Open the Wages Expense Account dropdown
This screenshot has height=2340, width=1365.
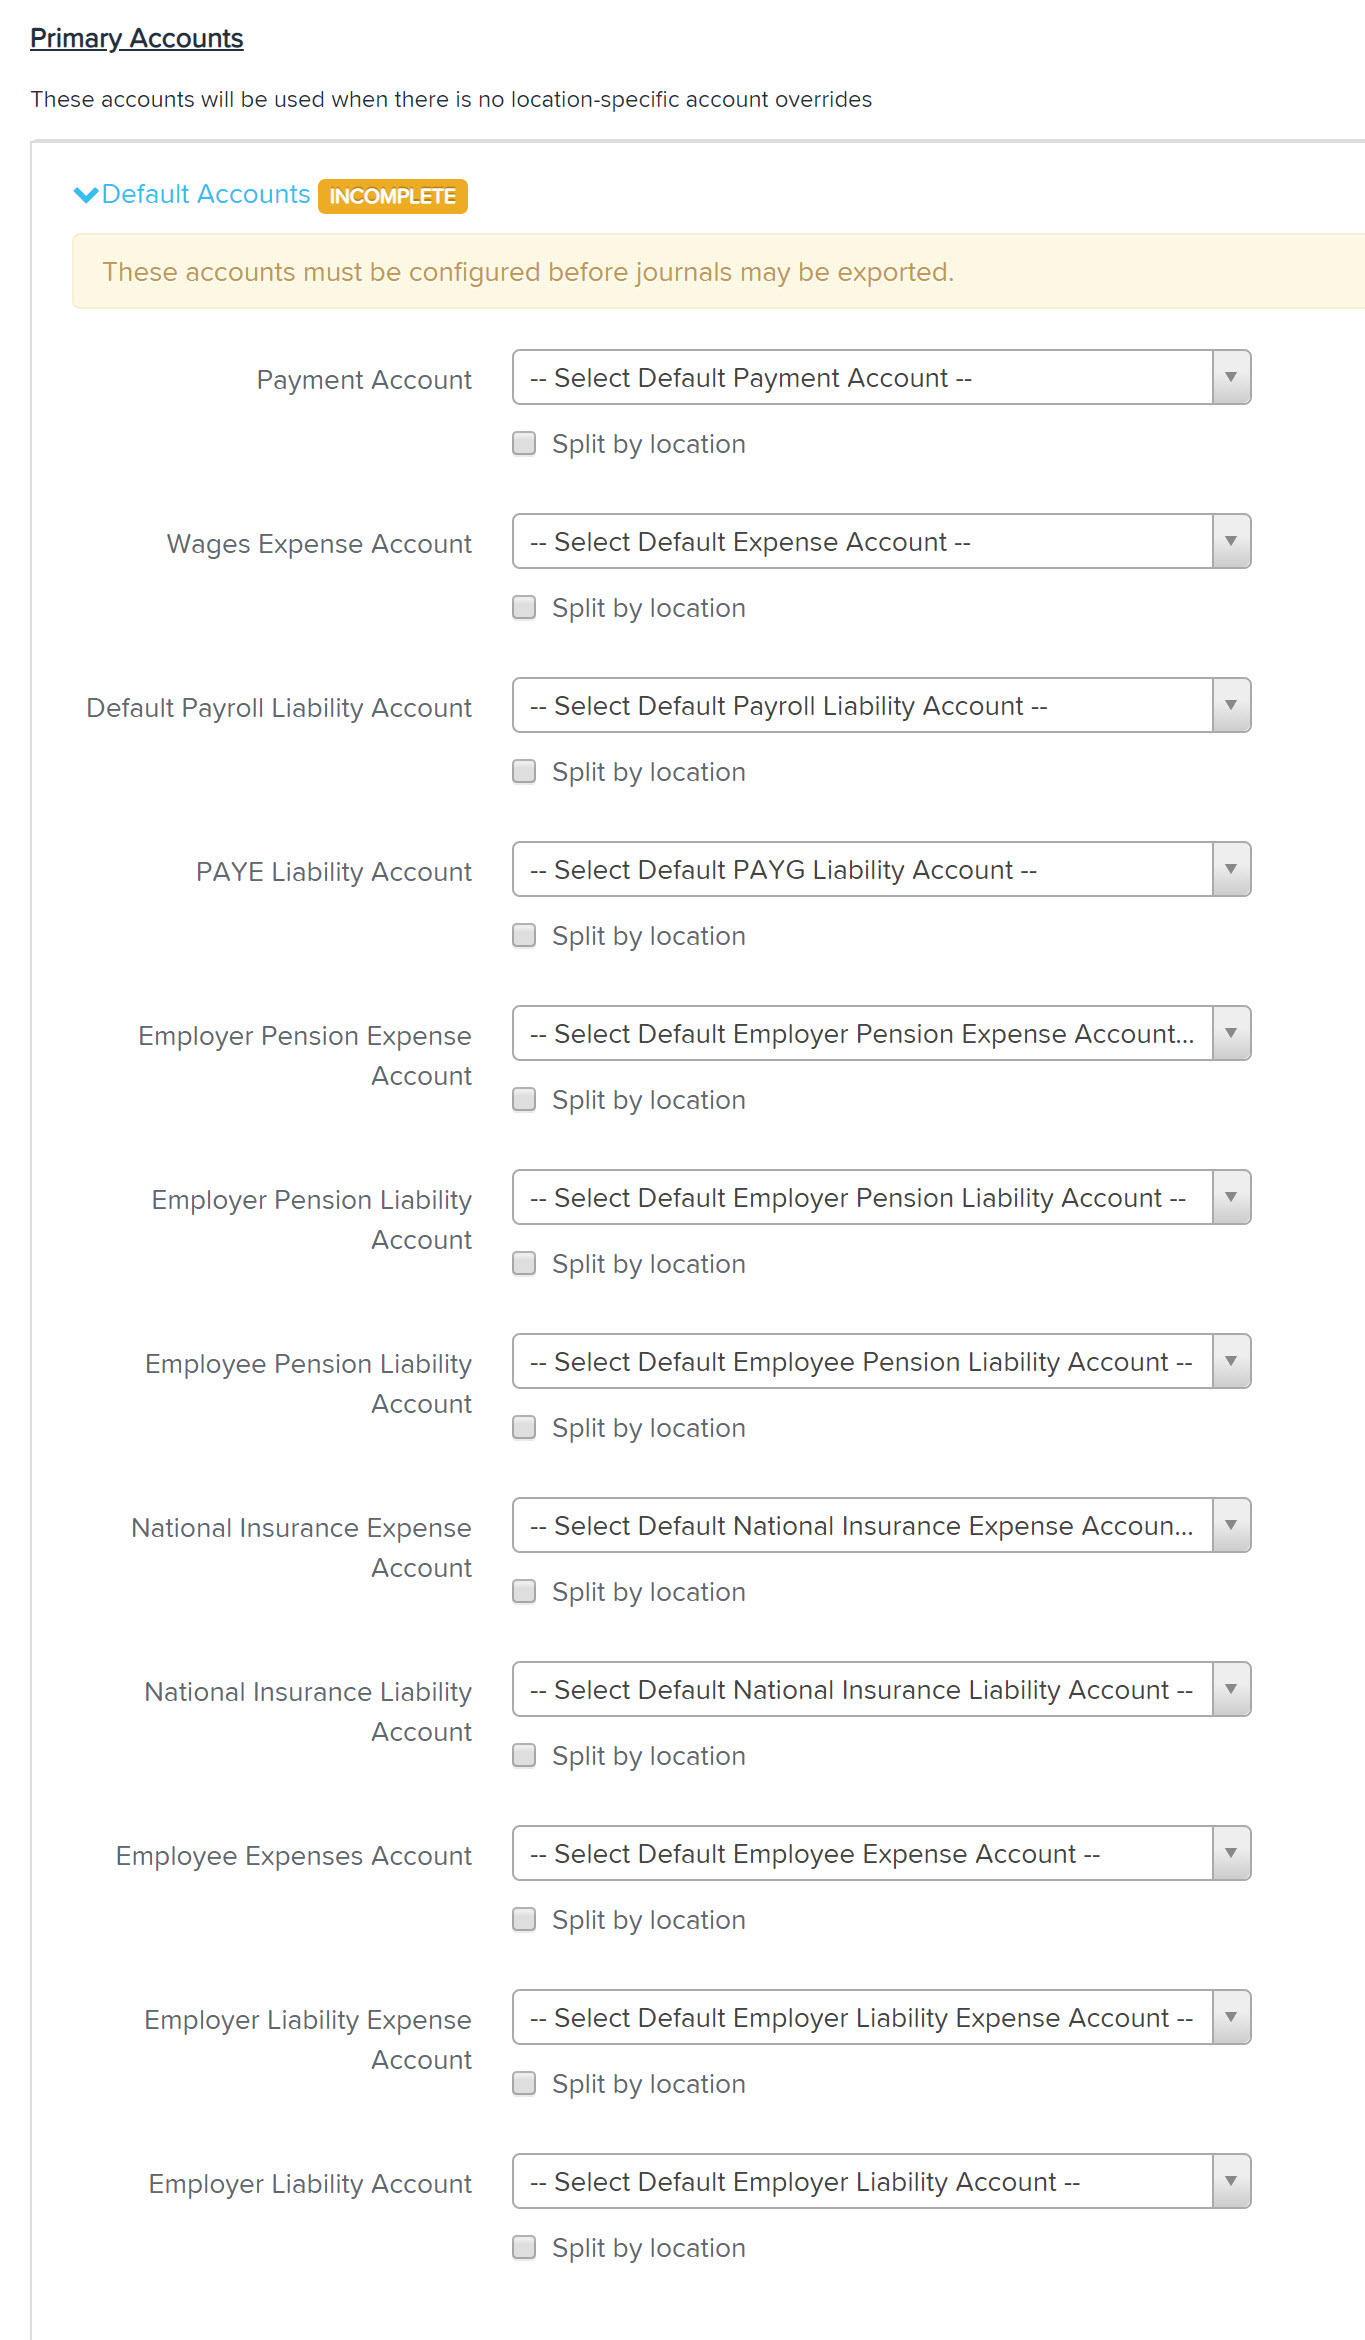[881, 542]
